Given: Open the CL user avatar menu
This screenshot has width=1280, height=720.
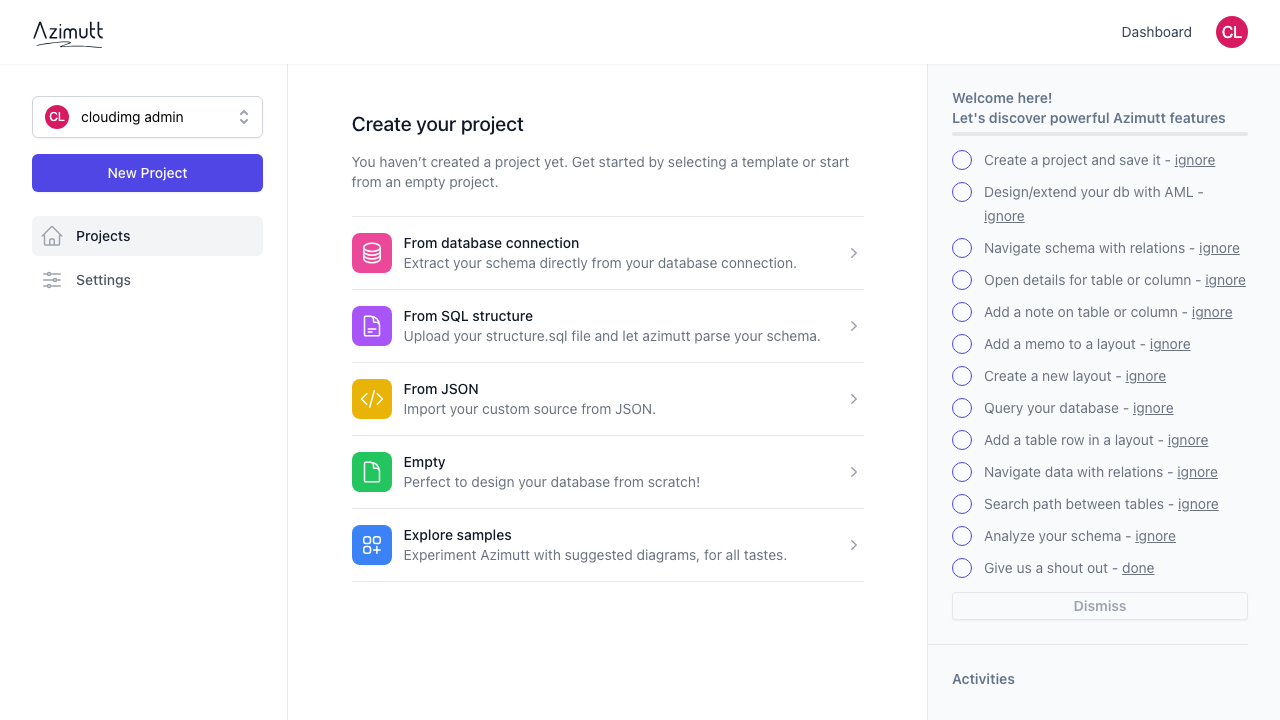Looking at the screenshot, I should coord(1232,32).
